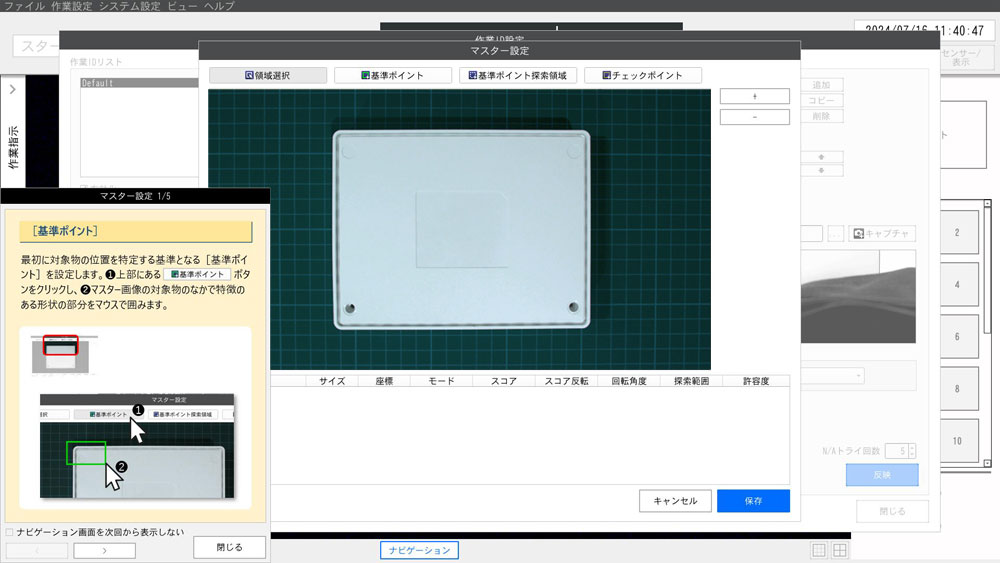
Task: Zoom out with the minus button
Action: click(x=754, y=117)
